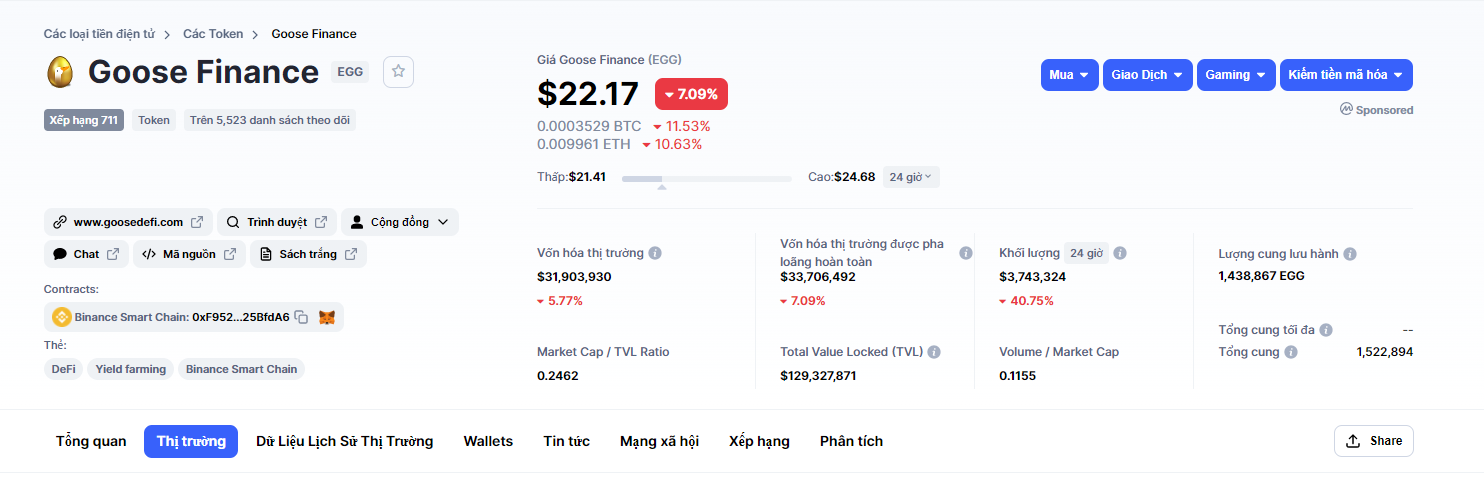Open the www.goosedefi.com website link
Screen dimensions: 1484x487
tap(127, 222)
